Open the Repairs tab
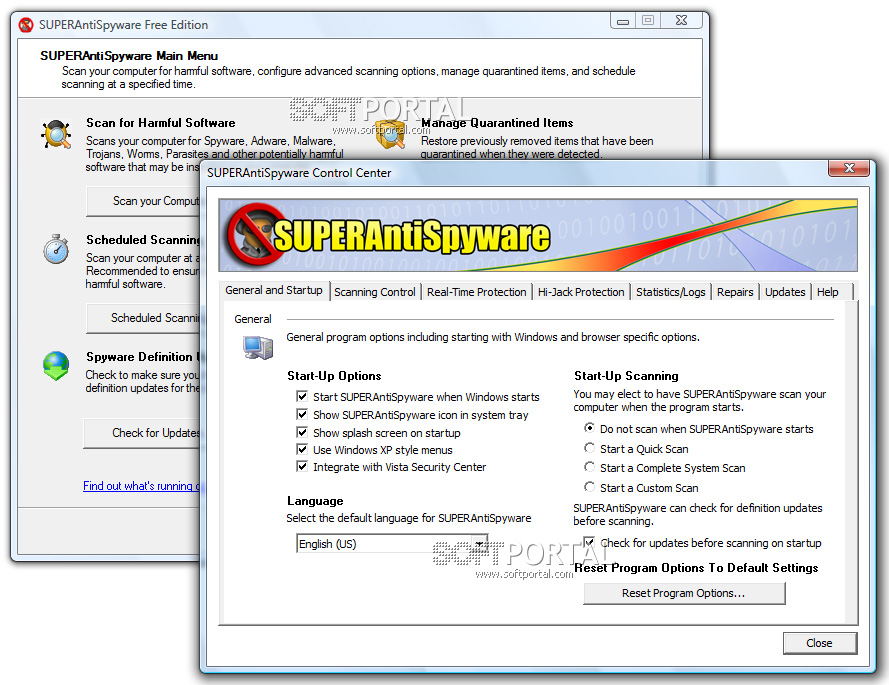This screenshot has height=685, width=889. [x=735, y=292]
